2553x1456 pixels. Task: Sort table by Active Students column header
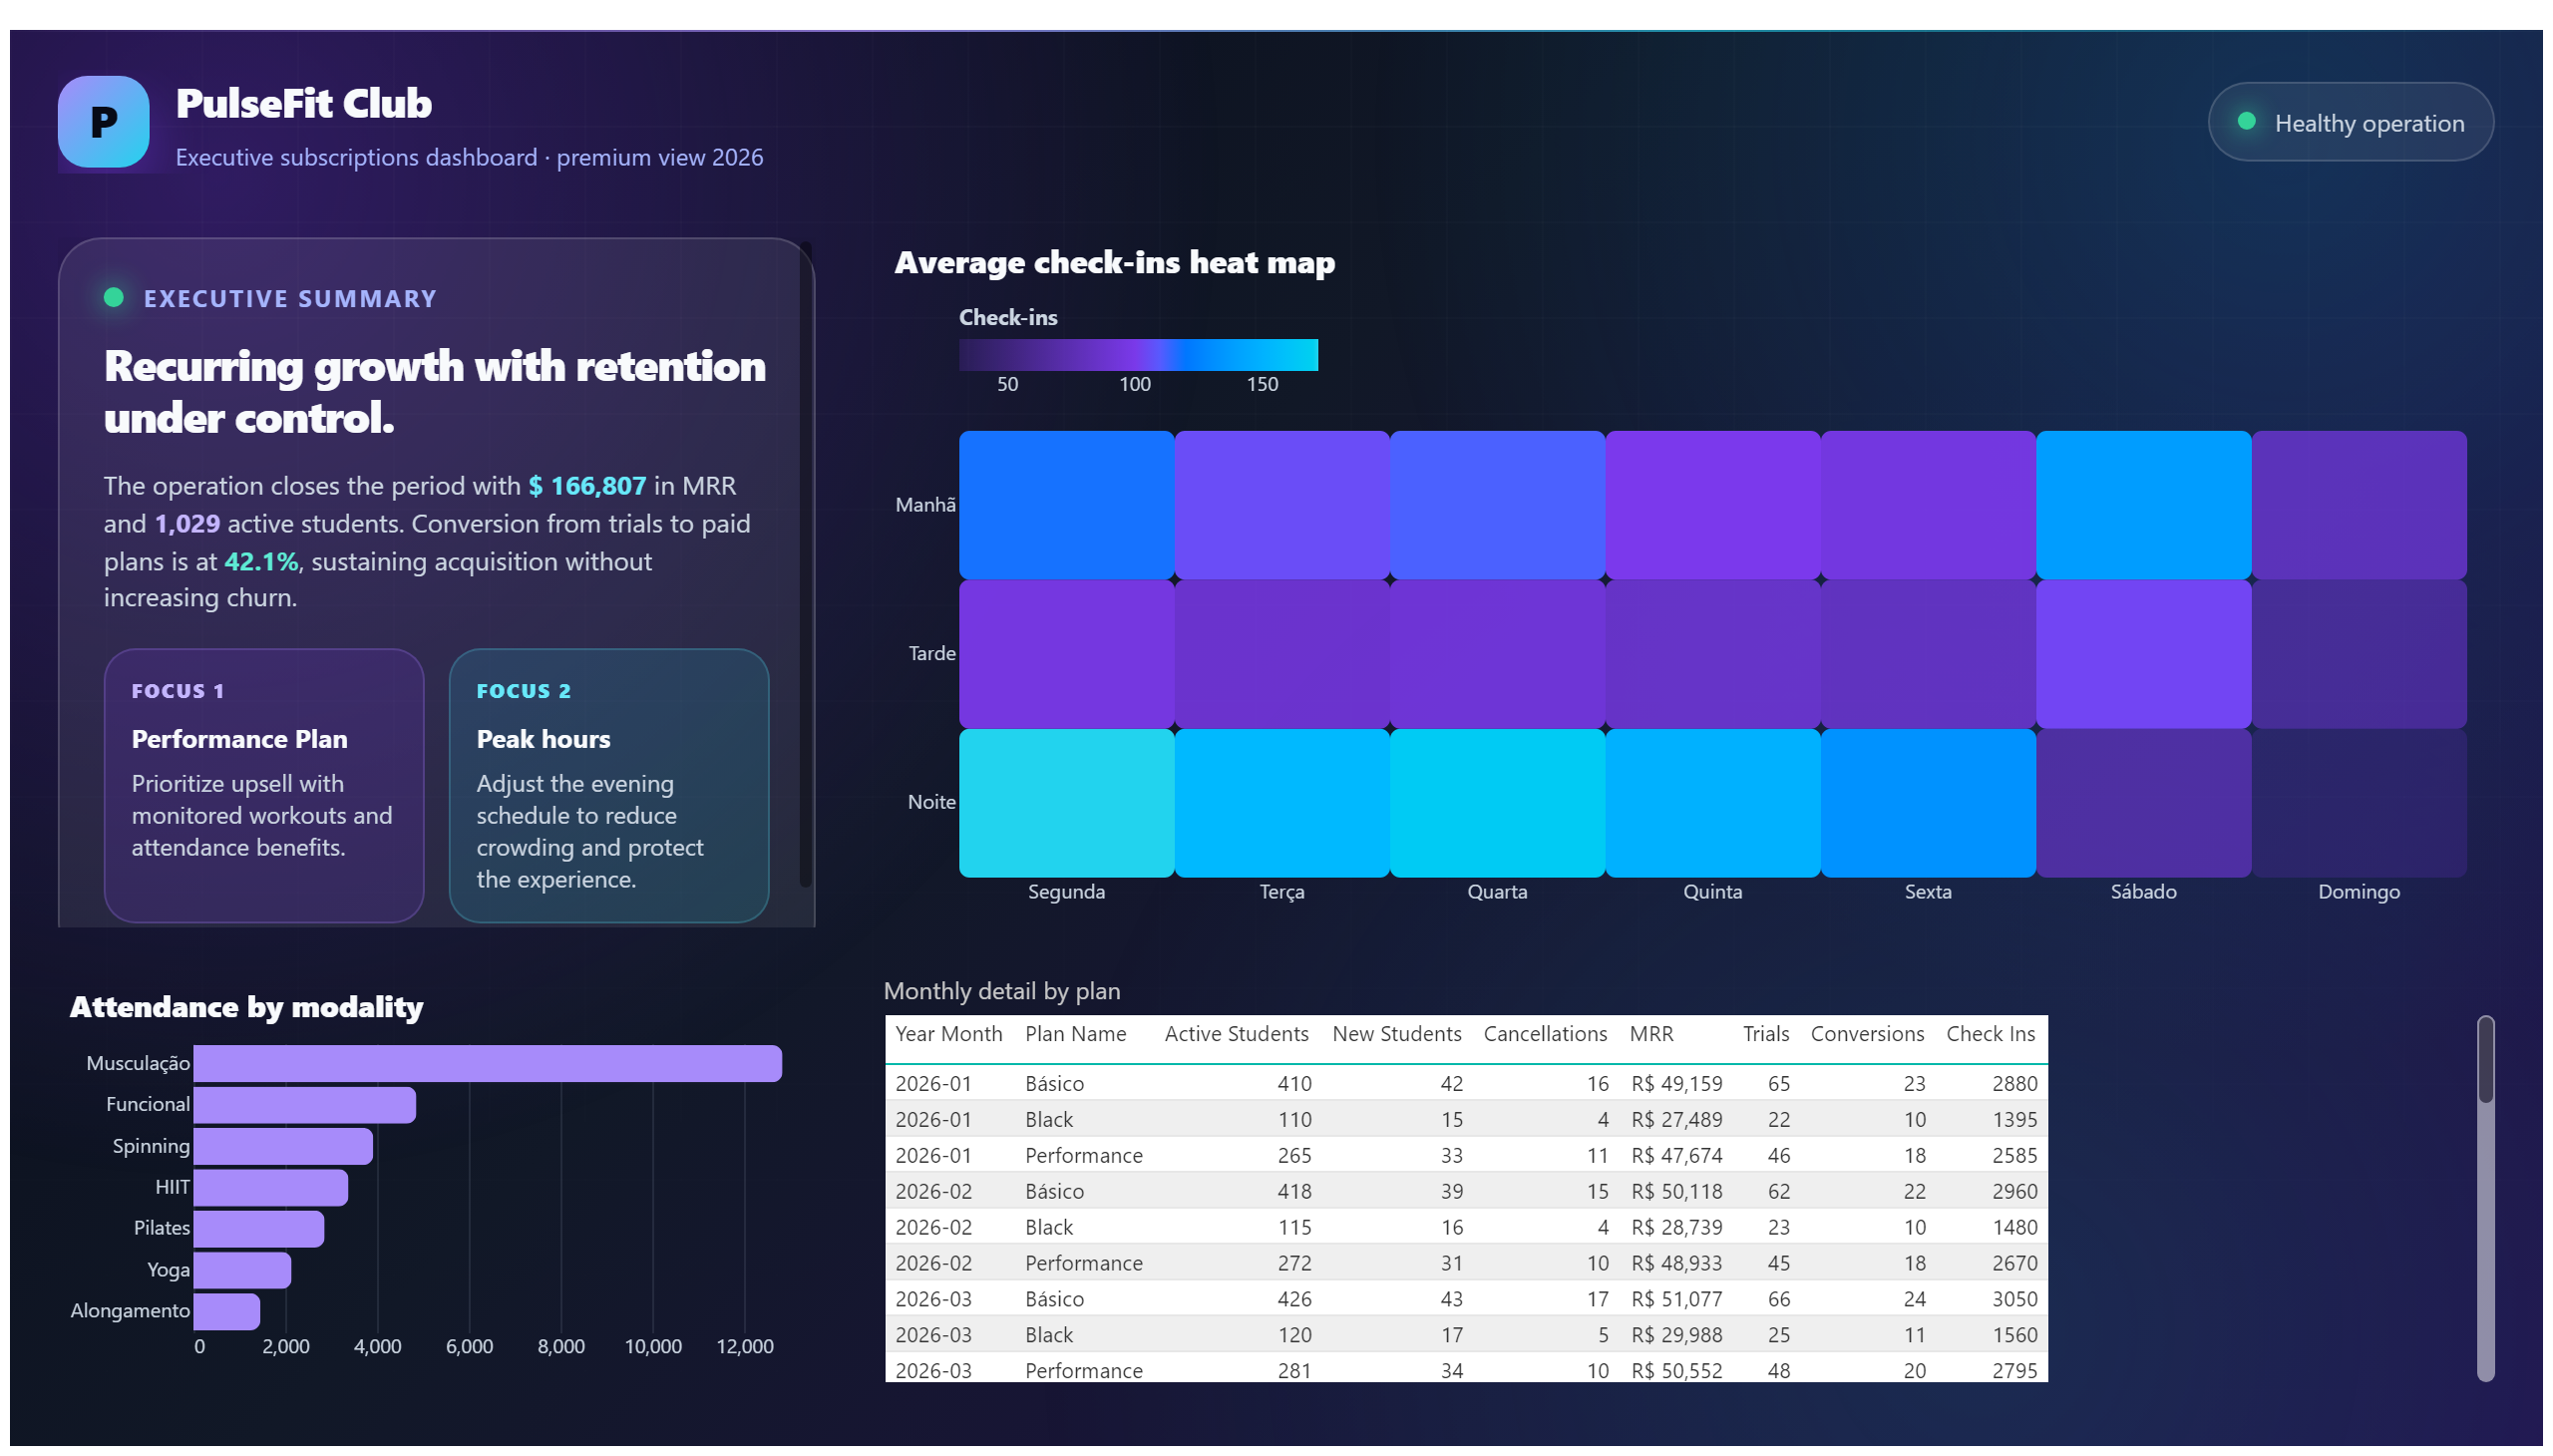[1236, 1034]
